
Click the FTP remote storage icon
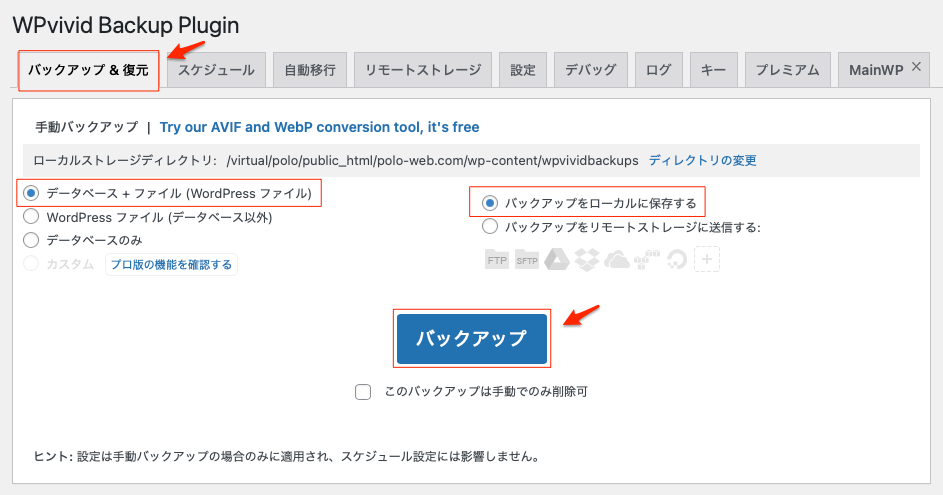pyautogui.click(x=497, y=260)
